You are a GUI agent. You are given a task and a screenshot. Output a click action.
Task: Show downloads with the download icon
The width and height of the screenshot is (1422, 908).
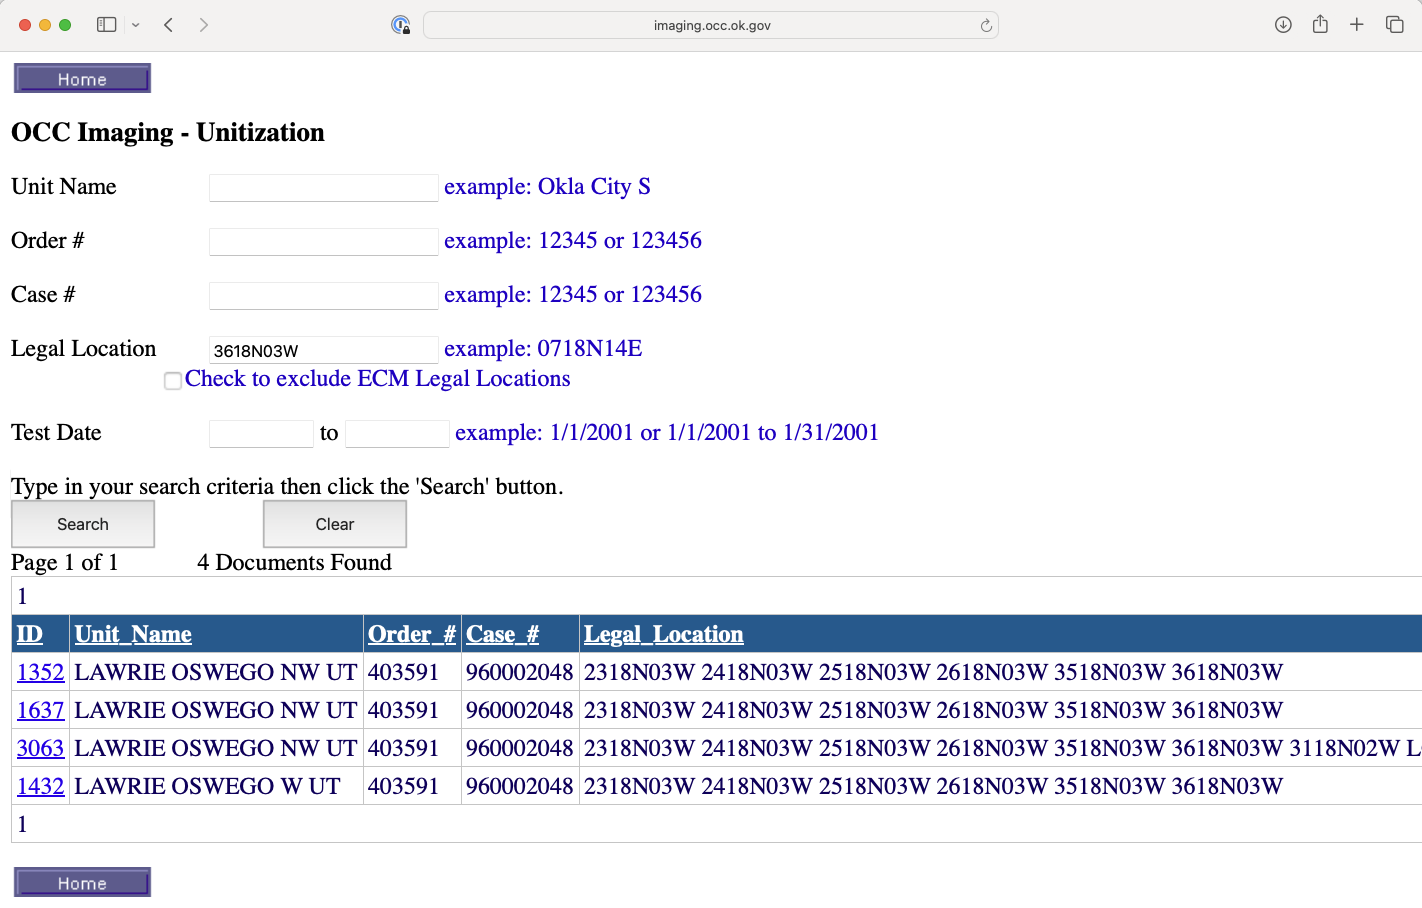[x=1283, y=25]
